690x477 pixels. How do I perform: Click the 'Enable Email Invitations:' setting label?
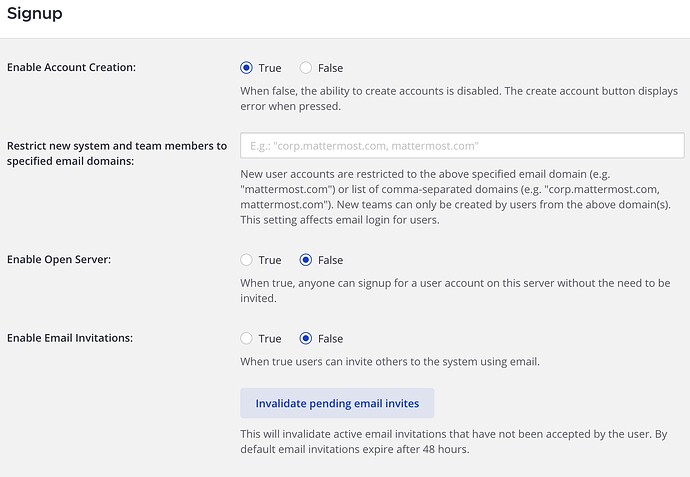70,338
